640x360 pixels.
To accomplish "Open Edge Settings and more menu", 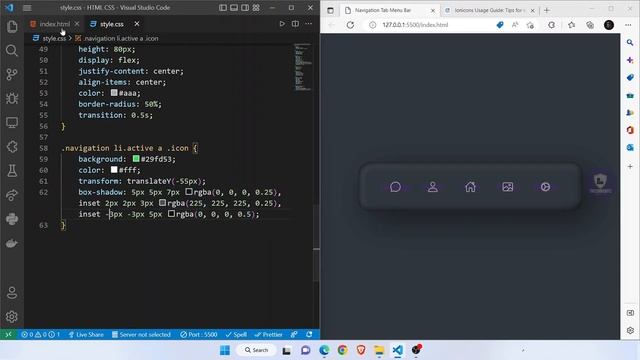I will click(628, 25).
